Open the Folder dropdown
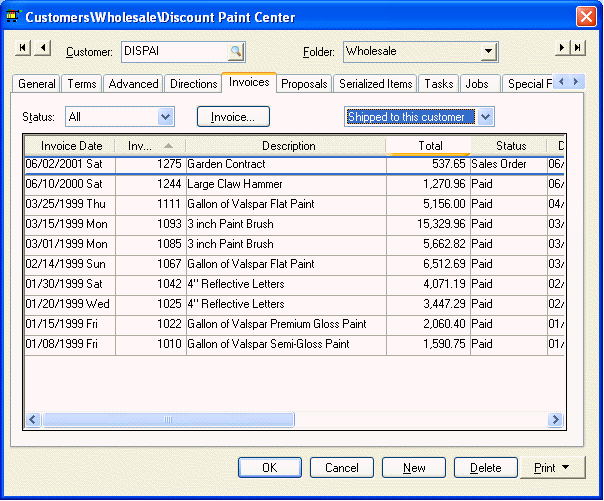 [488, 51]
